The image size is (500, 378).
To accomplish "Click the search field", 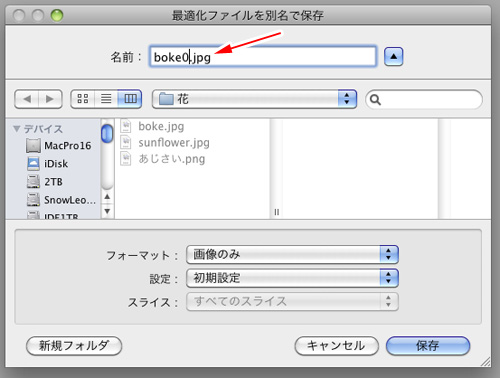I will coord(424,99).
